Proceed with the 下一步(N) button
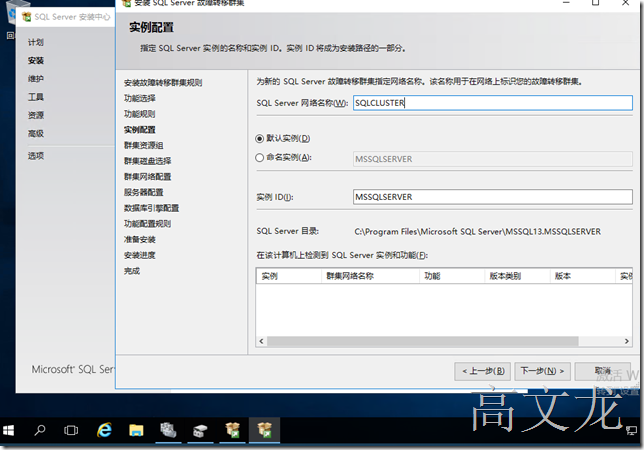The image size is (644, 450). (542, 371)
